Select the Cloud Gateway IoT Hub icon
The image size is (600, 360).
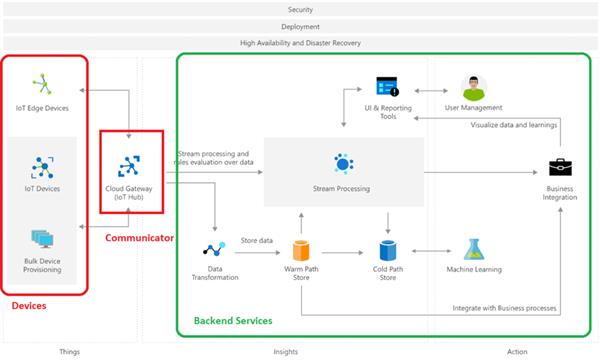coord(129,166)
